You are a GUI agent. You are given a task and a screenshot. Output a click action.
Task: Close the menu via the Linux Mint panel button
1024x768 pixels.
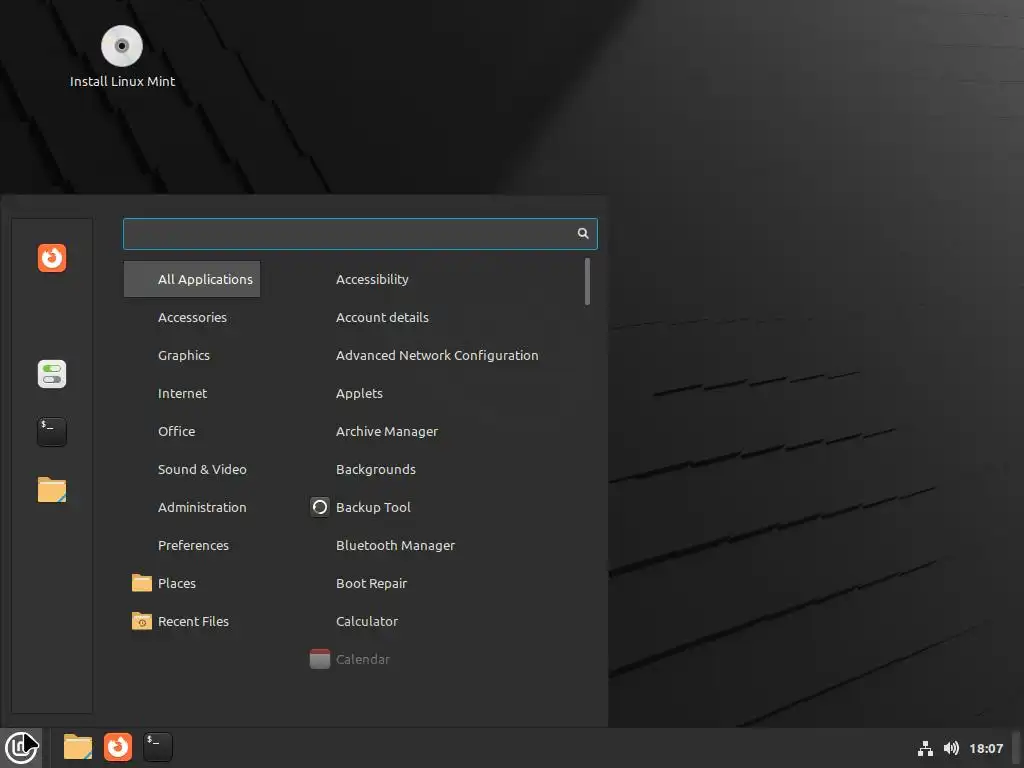click(21, 747)
